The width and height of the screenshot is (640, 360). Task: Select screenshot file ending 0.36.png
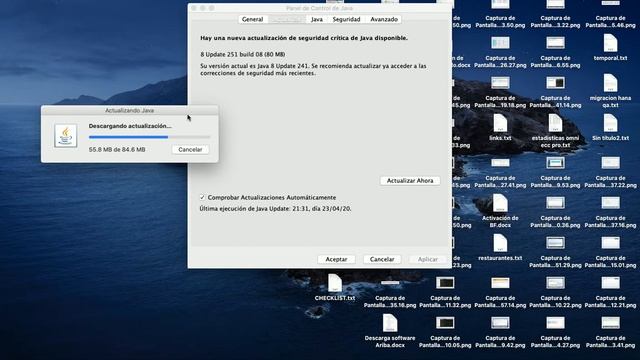555,203
